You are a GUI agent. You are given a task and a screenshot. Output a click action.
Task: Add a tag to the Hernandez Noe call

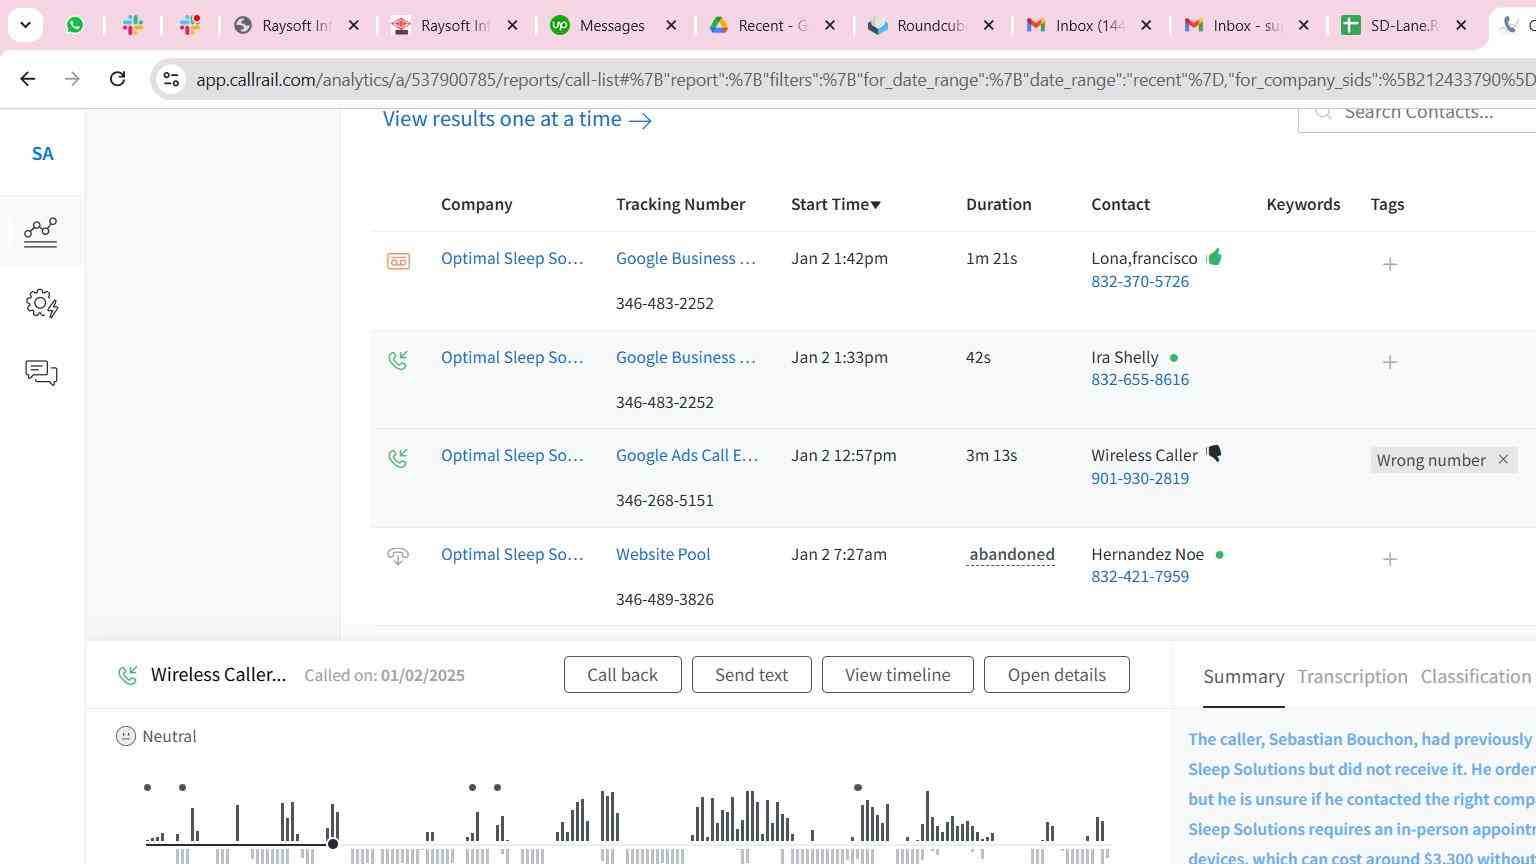point(1389,559)
